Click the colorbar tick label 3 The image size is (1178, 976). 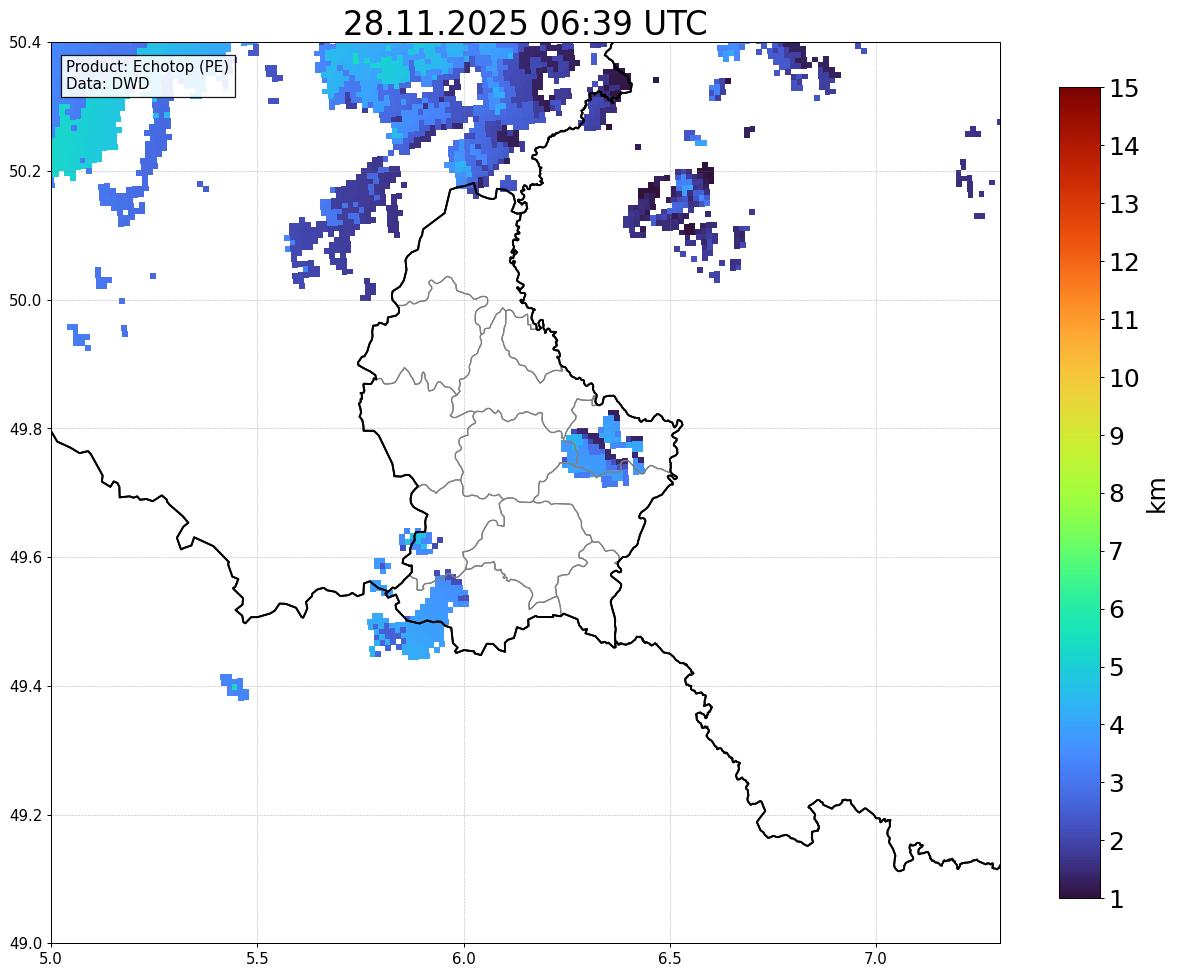1117,783
